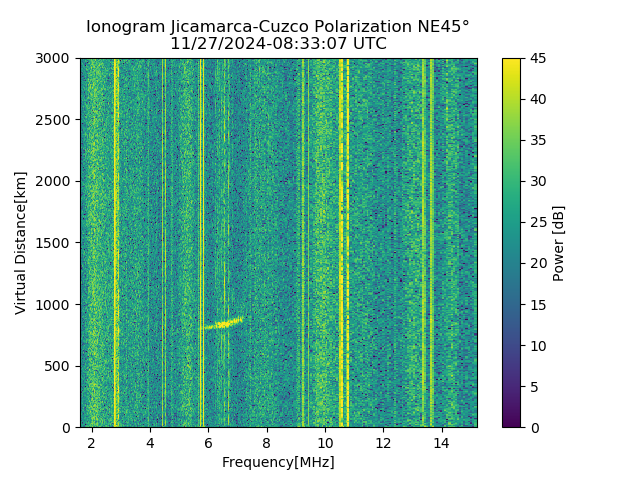640x480 pixels.
Task: Click the y-axis tick label '3000'
Action: 52,58
